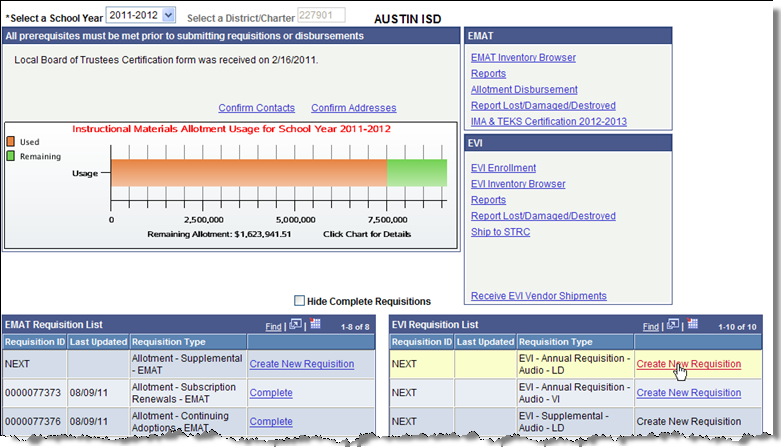Download EVI Requisition List grid to spreadsheet
The height and width of the screenshot is (447, 781).
[693, 324]
